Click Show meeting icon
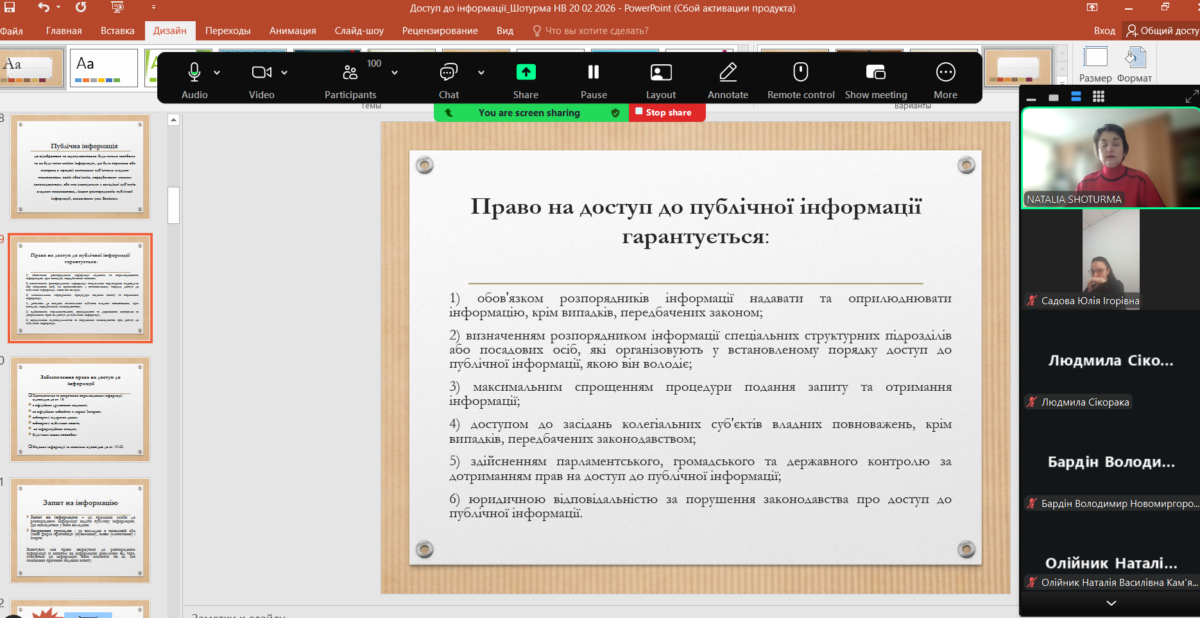This screenshot has width=1200, height=618. click(x=875, y=72)
